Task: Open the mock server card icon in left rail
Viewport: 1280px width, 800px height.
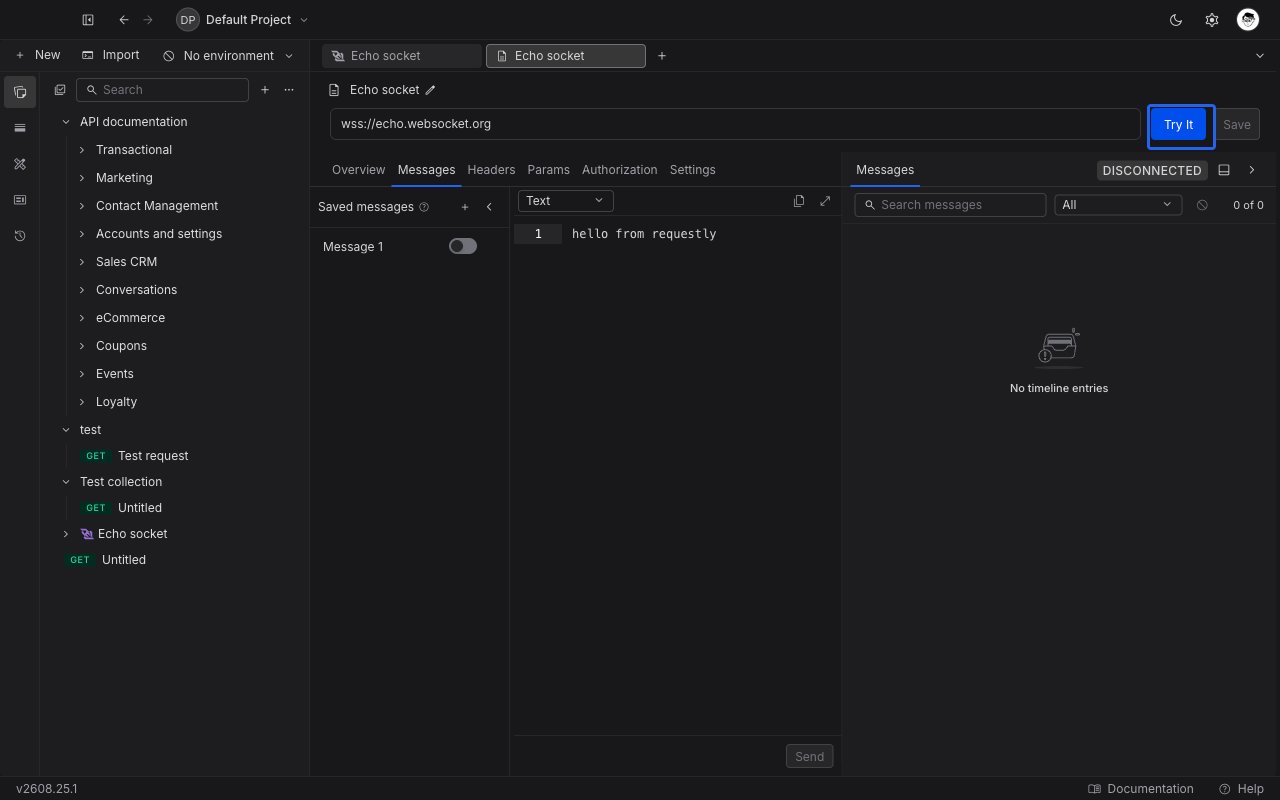Action: point(20,200)
